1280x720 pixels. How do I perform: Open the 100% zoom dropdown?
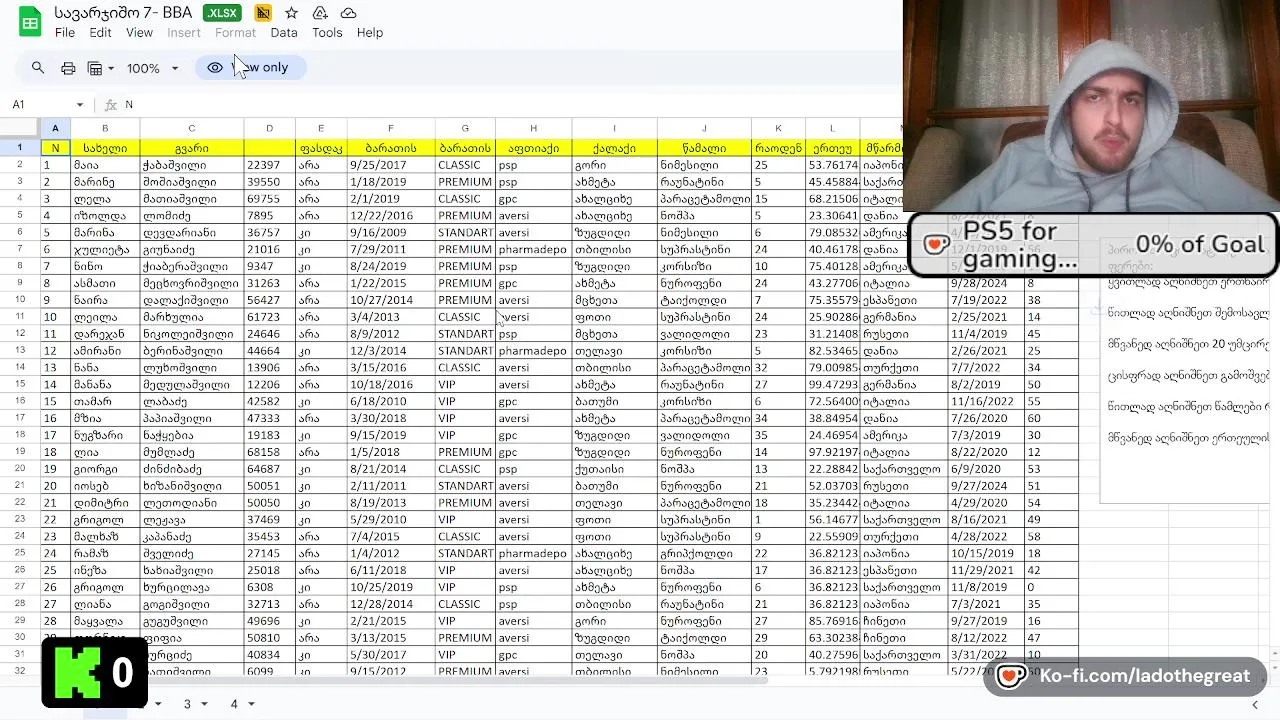point(152,68)
